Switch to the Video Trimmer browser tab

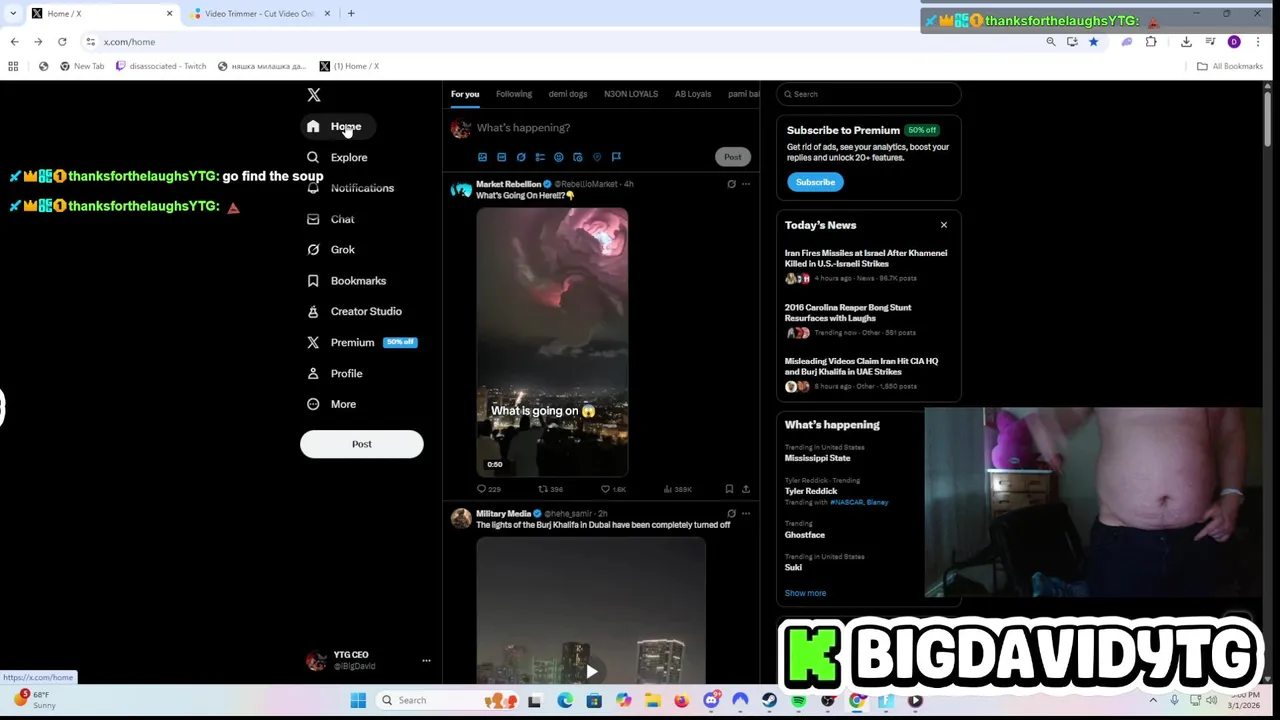[259, 14]
